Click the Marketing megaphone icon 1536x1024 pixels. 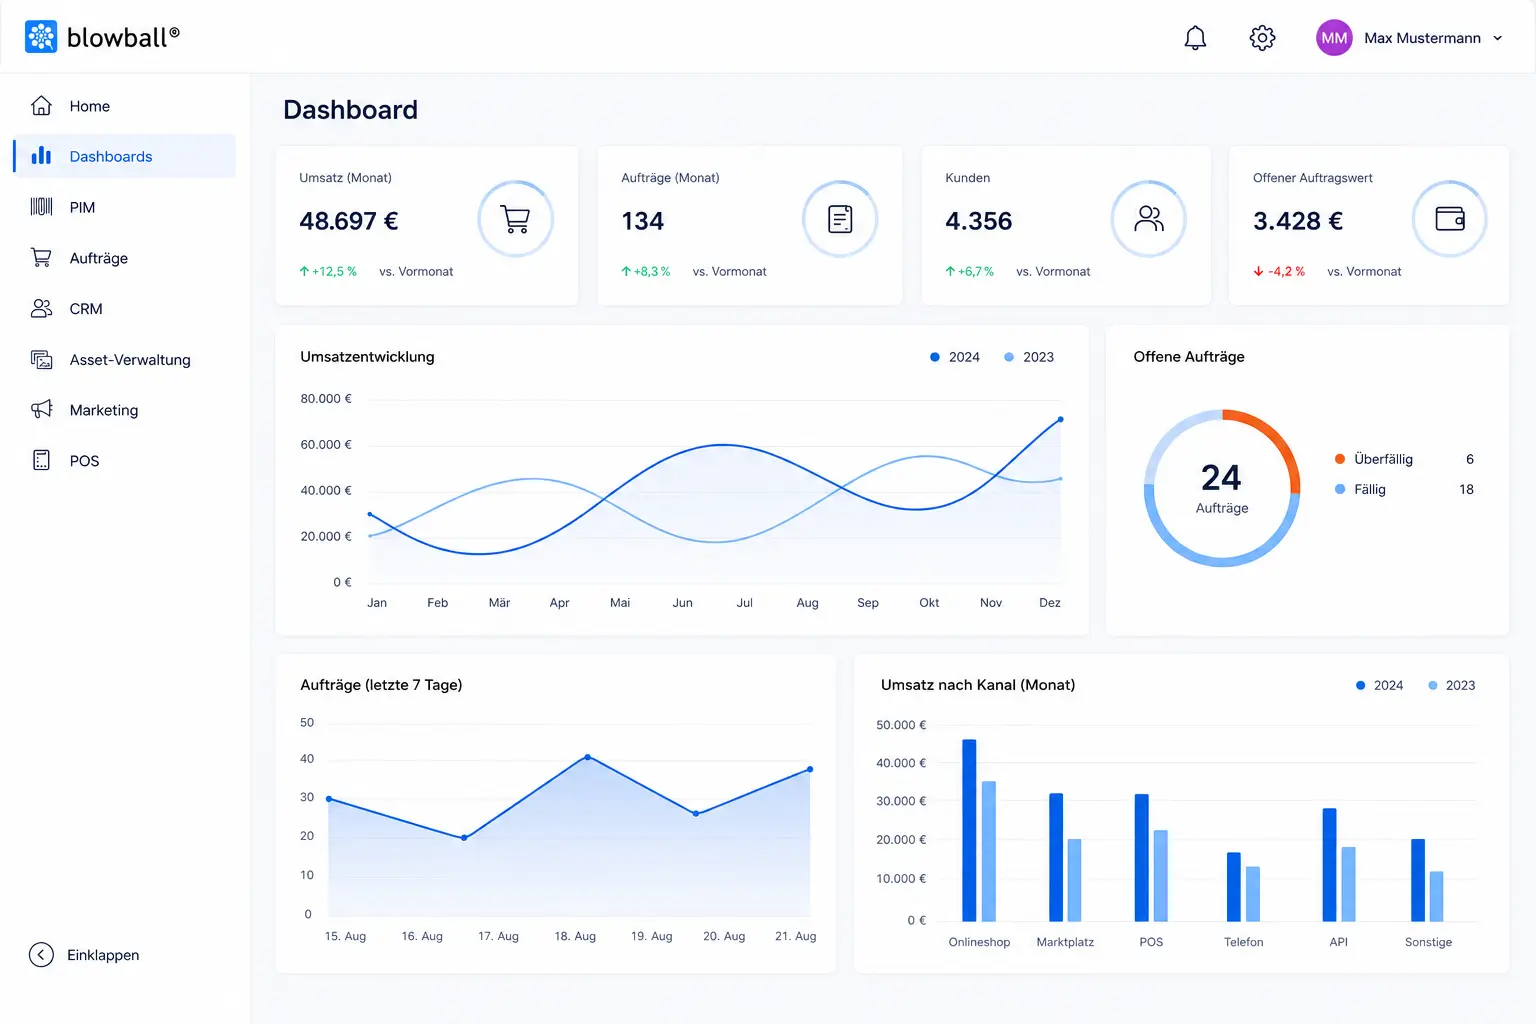[41, 409]
